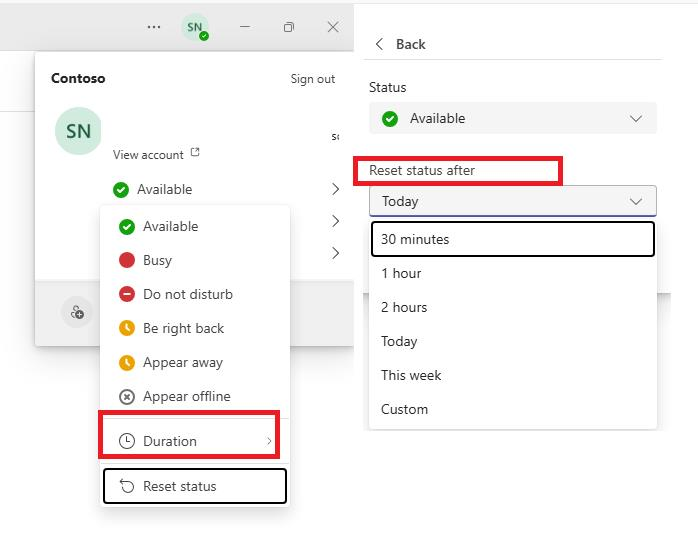Sign out of the Contoso account
The width and height of the screenshot is (698, 540).
312,79
